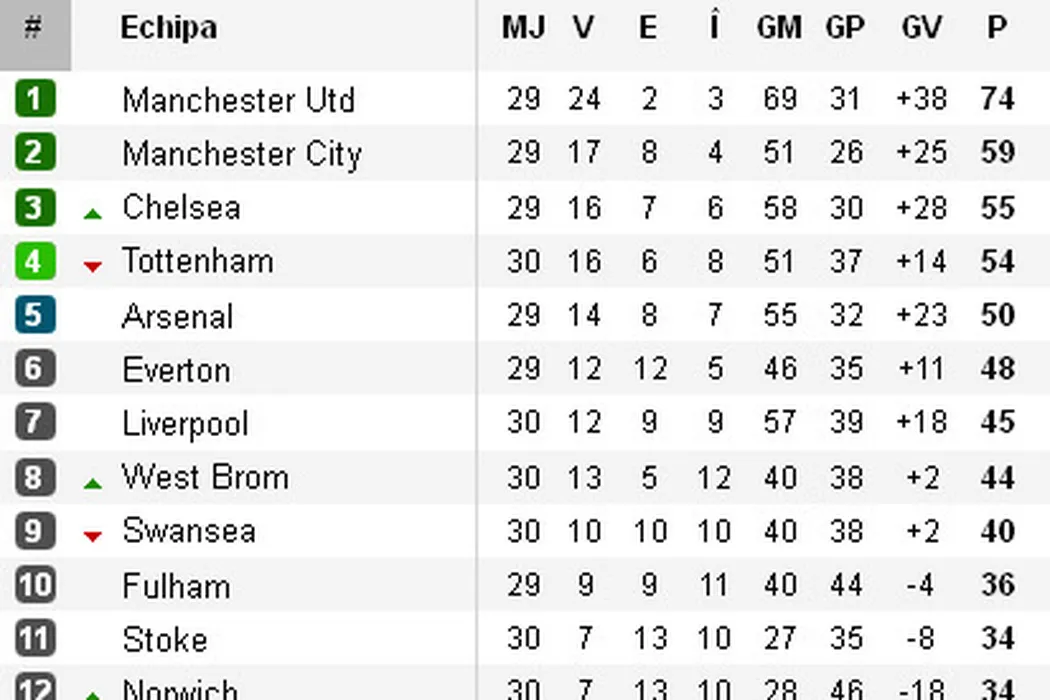Image resolution: width=1050 pixels, height=700 pixels.
Task: Click the gray rank 10 badge
Action: 35,585
